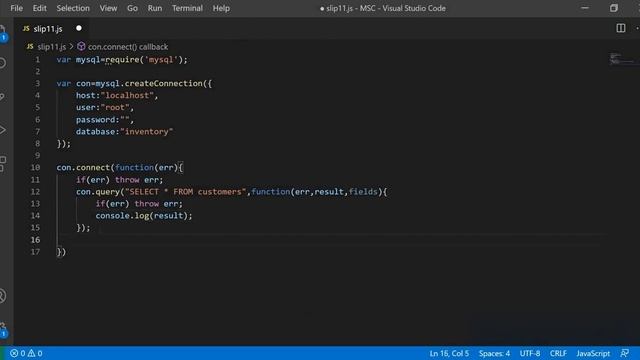
Task: Open the Source Control view icon
Action: pos(2,97)
